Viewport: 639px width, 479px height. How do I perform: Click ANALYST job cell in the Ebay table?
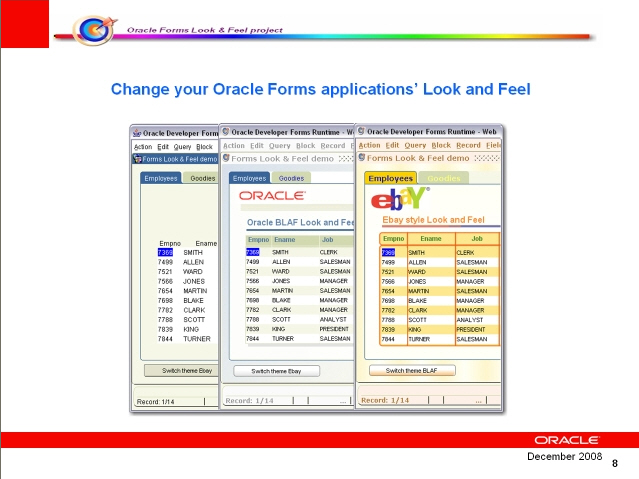[x=470, y=320]
